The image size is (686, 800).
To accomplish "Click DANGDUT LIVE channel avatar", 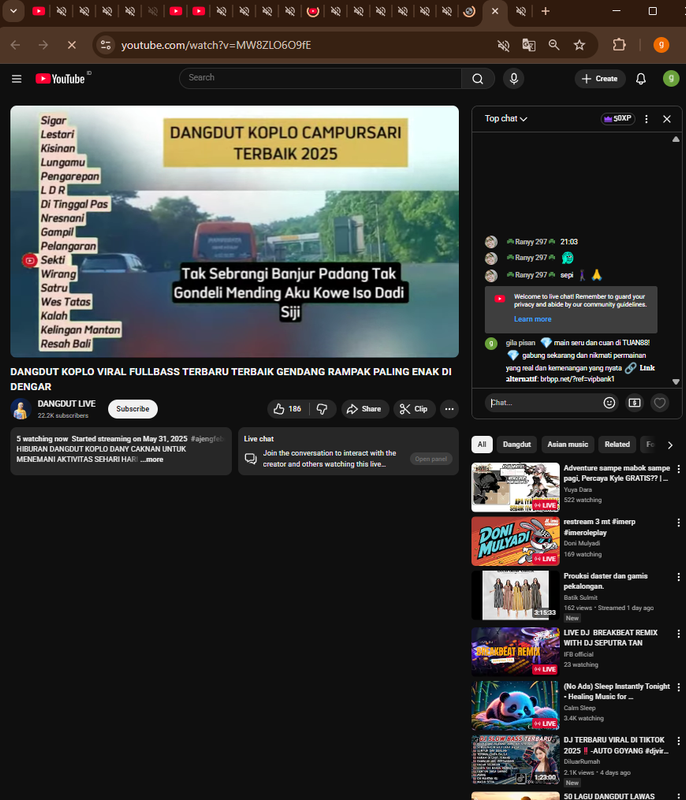I will click(21, 409).
